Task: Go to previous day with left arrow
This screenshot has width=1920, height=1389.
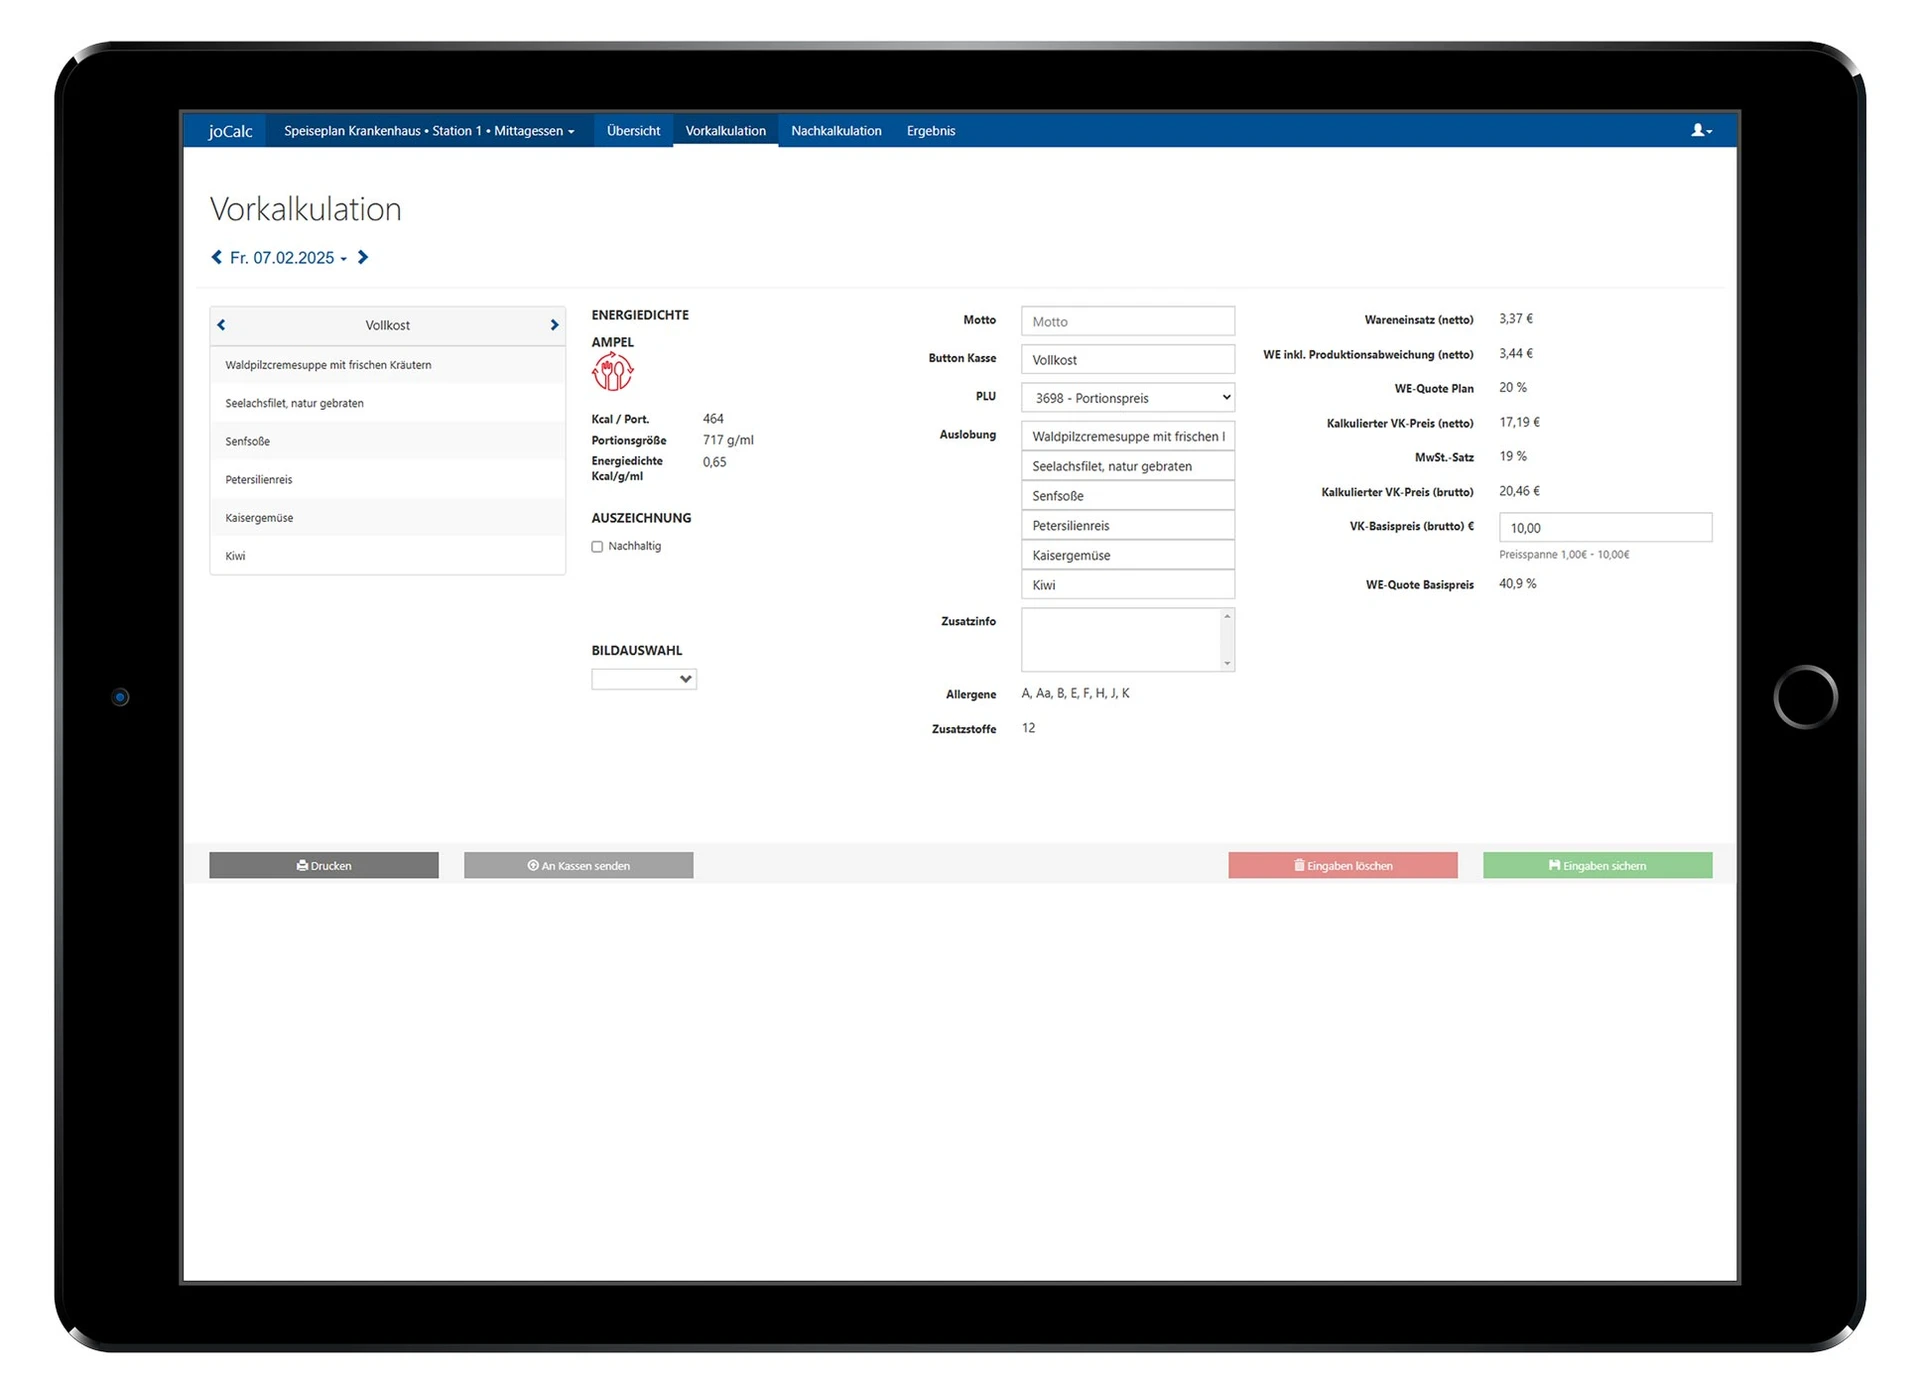Action: 217,258
